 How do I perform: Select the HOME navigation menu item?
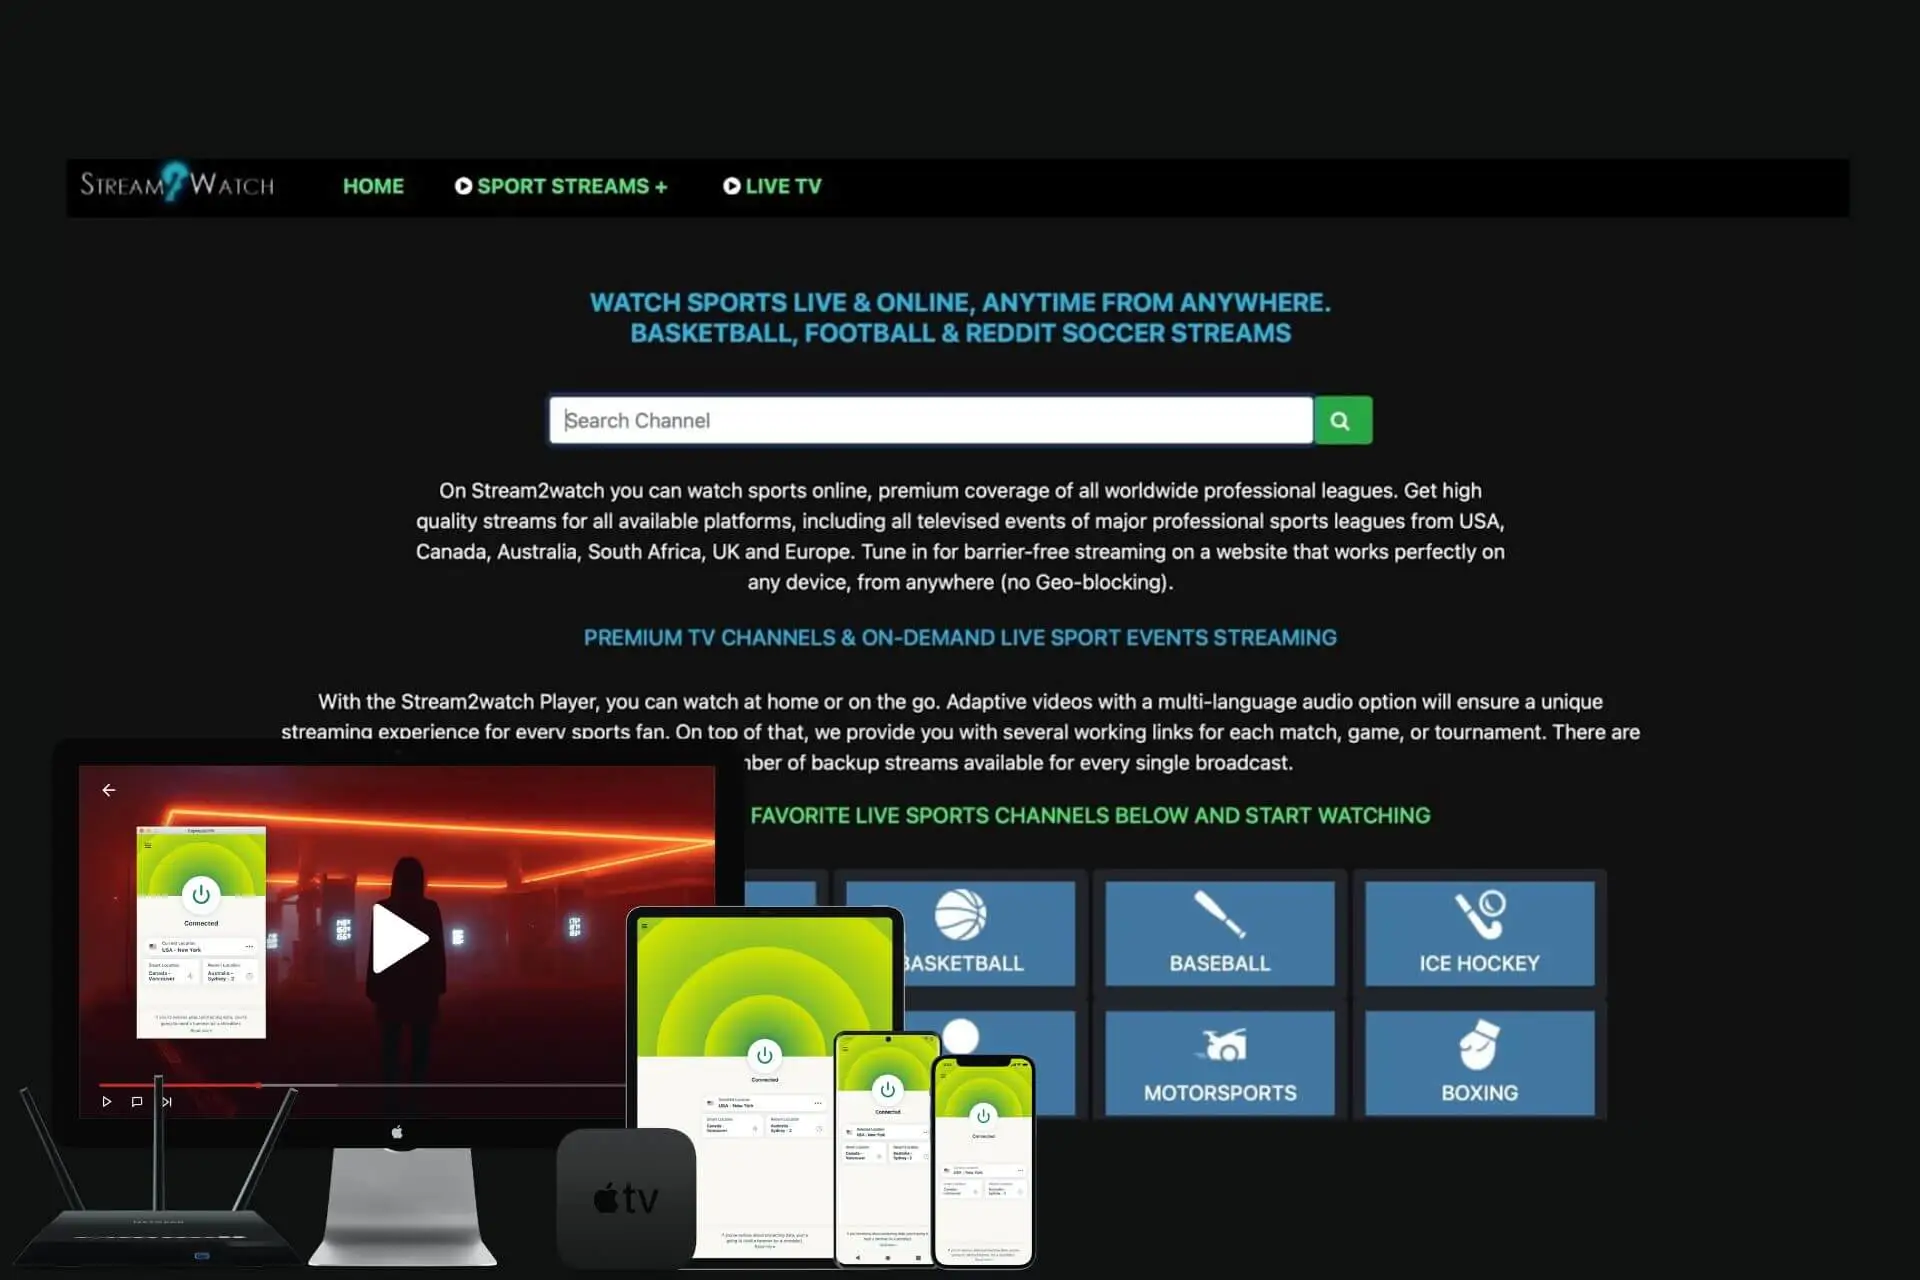(x=371, y=186)
